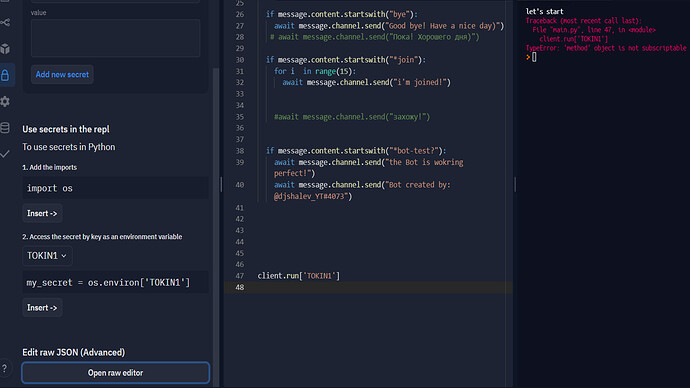
Task: Click the client.run['TOKIN1'] code line
Action: coord(299,276)
